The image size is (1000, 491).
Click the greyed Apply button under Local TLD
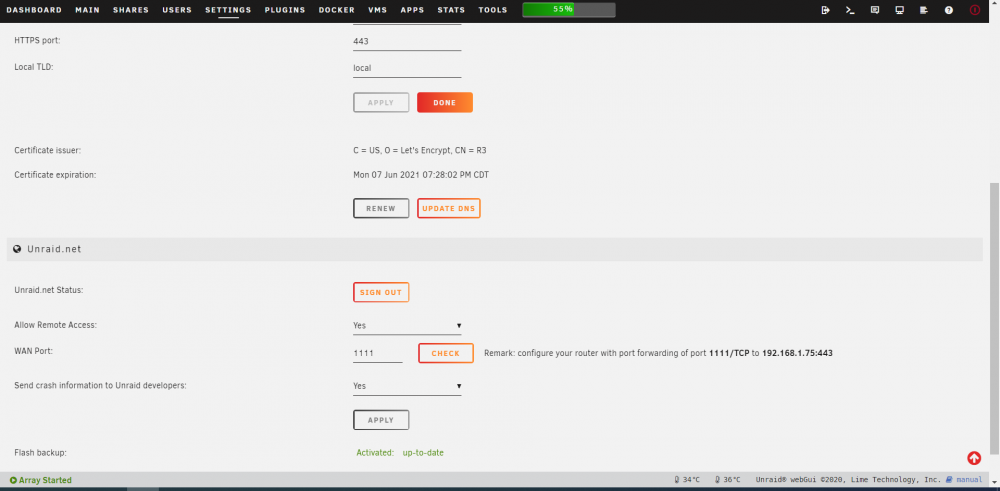pos(381,103)
